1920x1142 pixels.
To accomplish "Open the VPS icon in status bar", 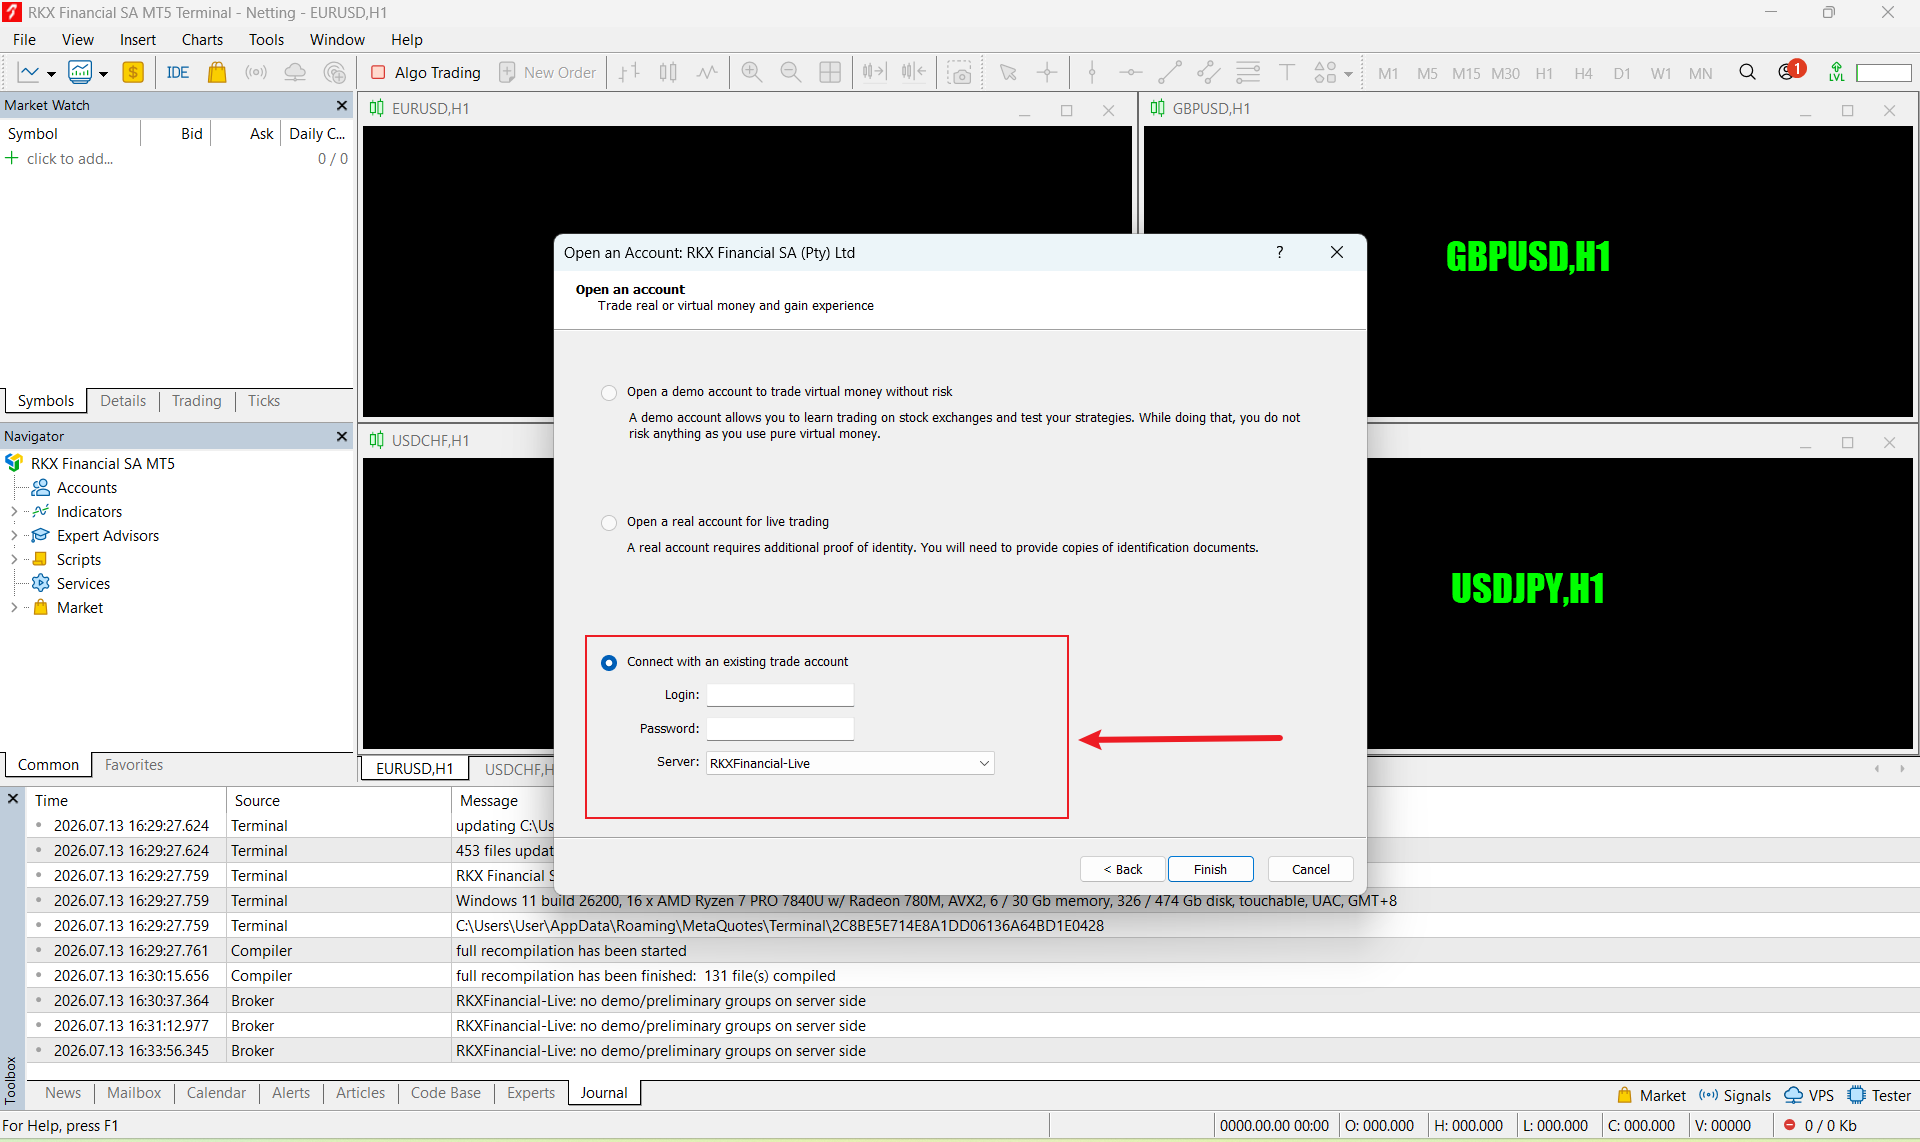I will [1809, 1095].
